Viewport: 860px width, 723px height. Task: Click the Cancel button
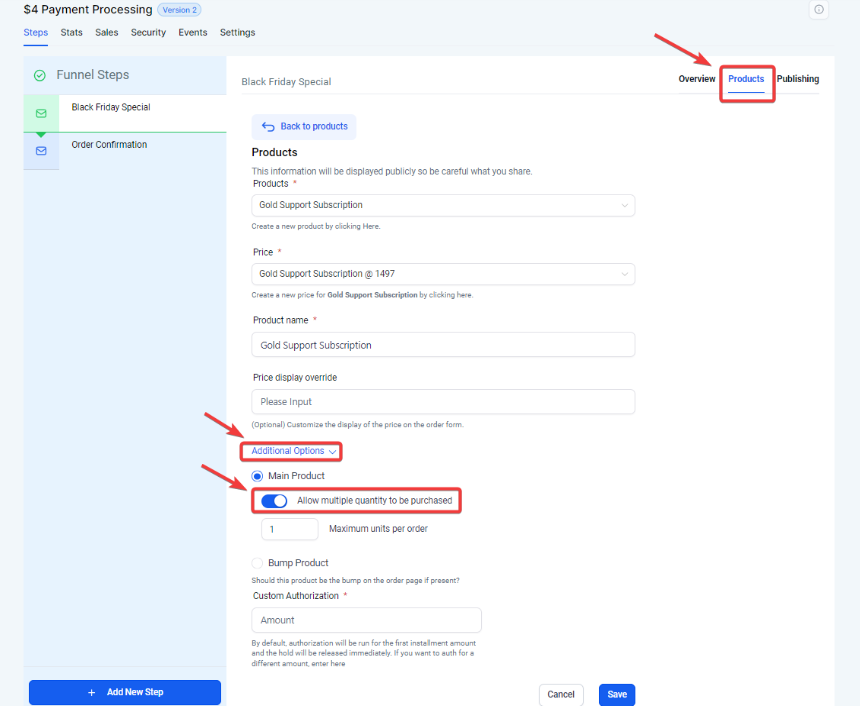pyautogui.click(x=561, y=694)
